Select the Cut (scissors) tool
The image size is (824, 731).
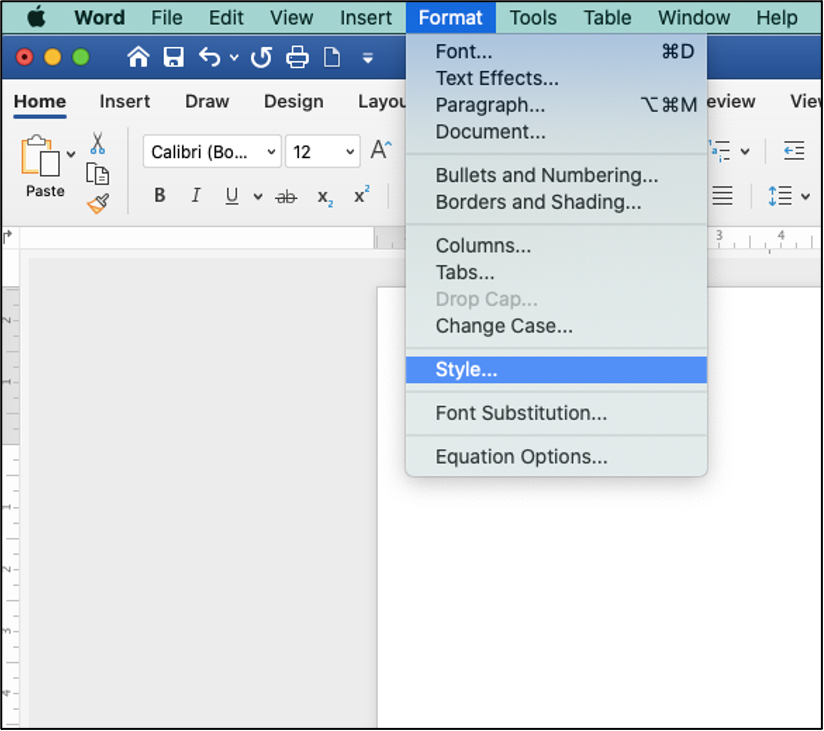point(97,142)
